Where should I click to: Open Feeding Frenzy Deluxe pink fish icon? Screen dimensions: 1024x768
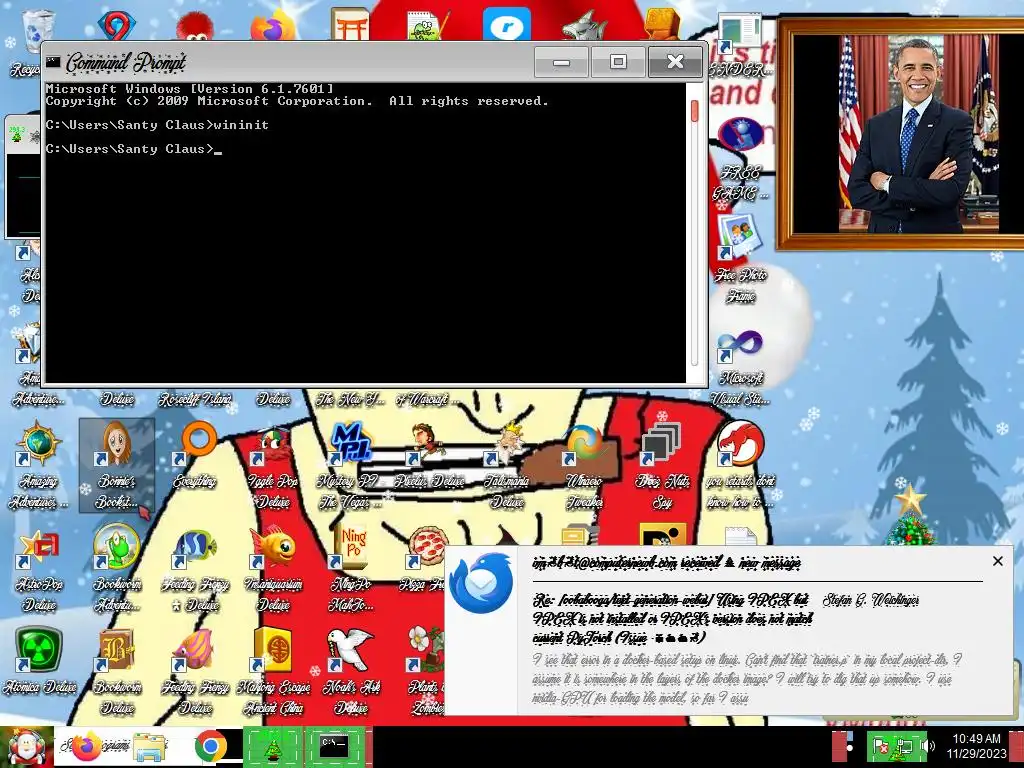(195, 671)
